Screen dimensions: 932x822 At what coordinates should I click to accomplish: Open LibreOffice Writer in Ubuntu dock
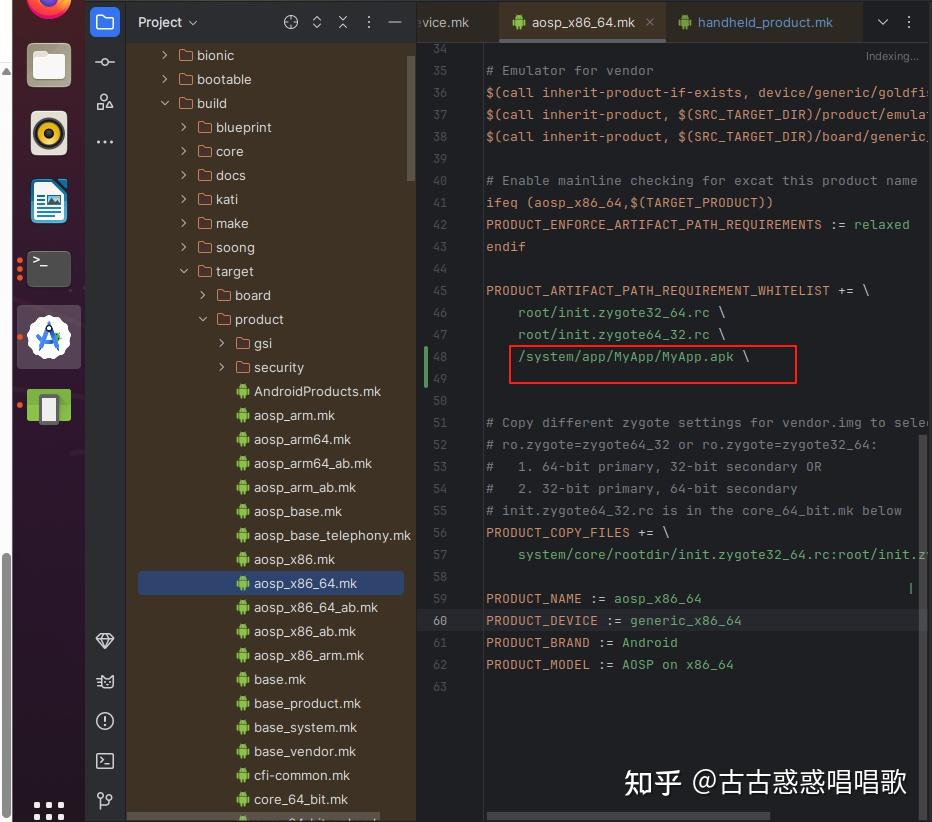[49, 201]
